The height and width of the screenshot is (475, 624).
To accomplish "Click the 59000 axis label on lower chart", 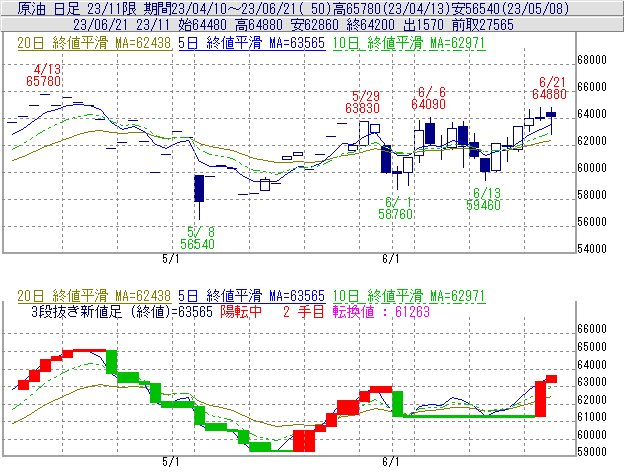I will click(x=592, y=452).
